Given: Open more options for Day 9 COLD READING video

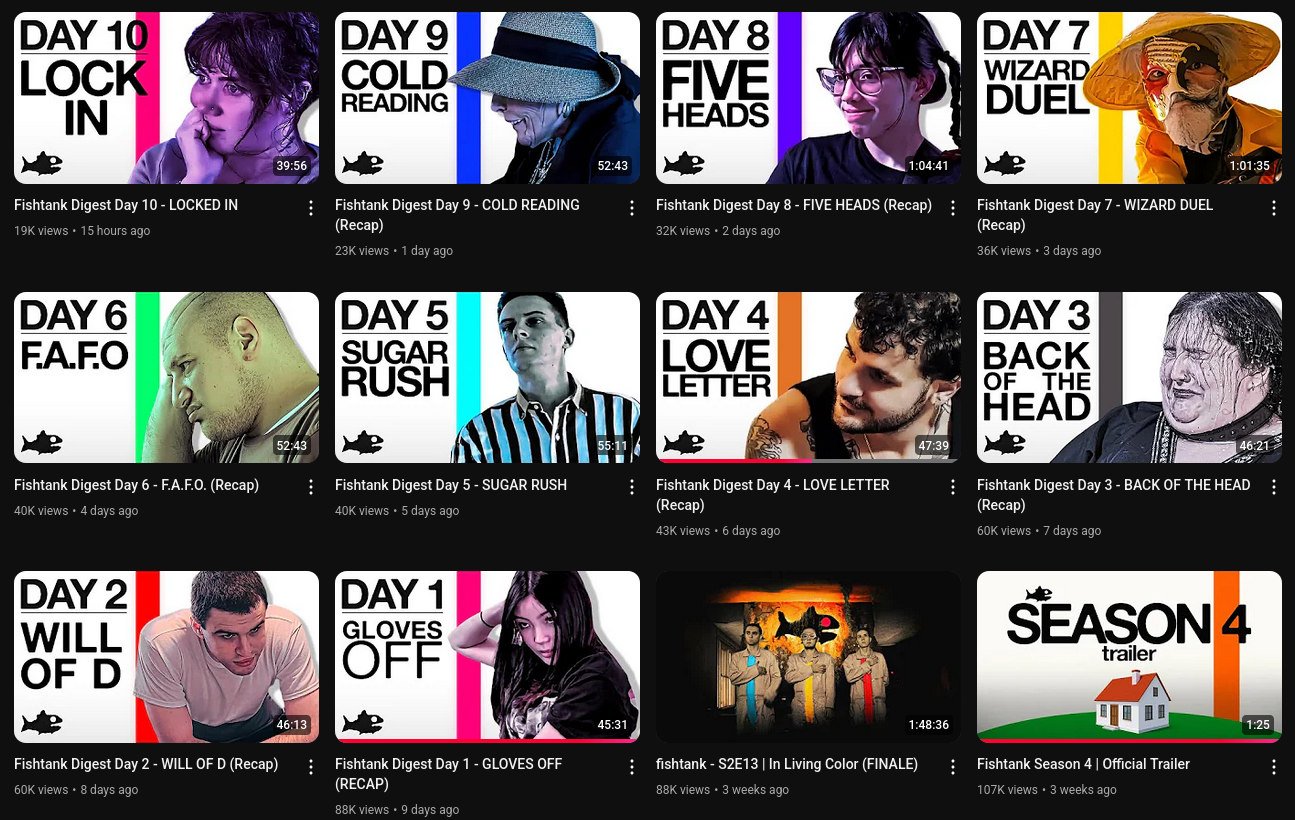Looking at the screenshot, I should (632, 208).
